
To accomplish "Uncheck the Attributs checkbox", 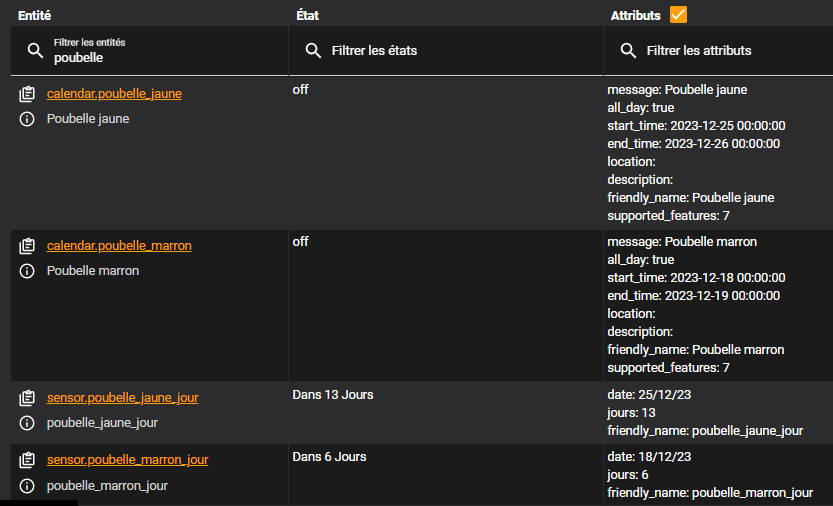I will pyautogui.click(x=678, y=14).
